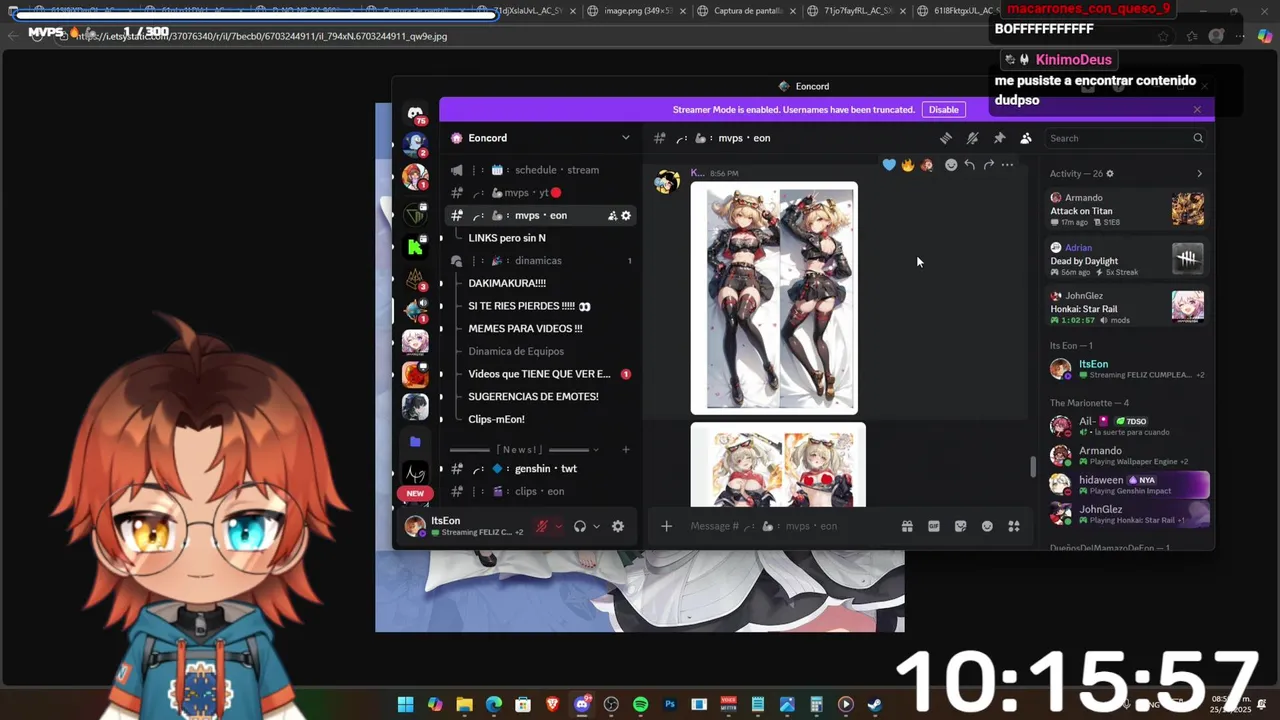Click the chat scrollbar thumb
Image resolution: width=1280 pixels, height=720 pixels.
(x=1033, y=467)
